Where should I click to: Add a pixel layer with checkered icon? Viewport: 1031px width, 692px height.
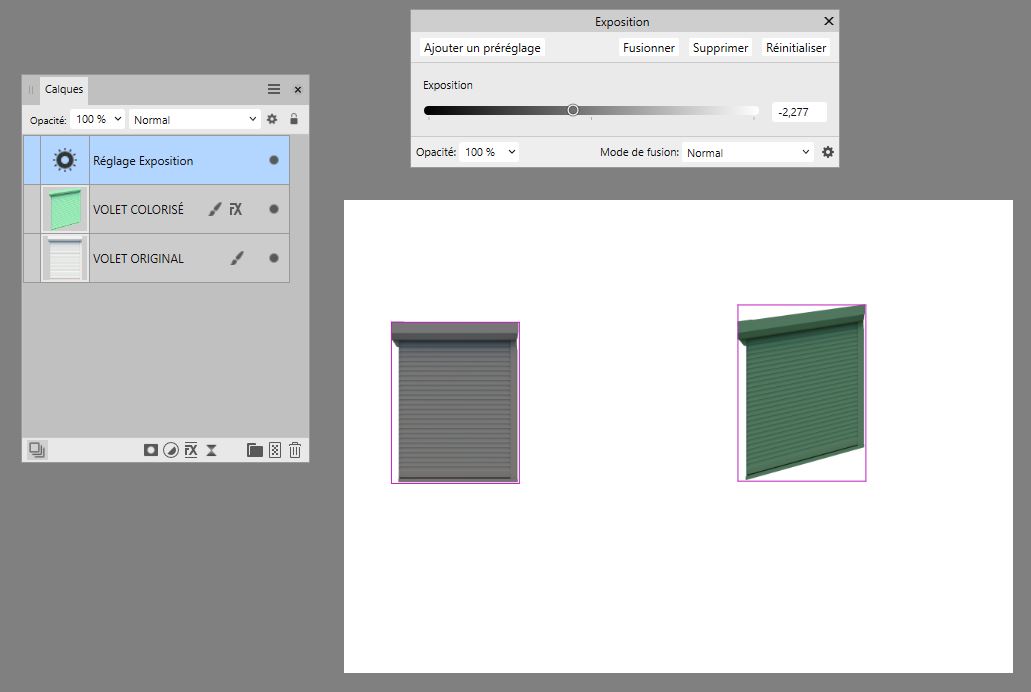tap(275, 450)
